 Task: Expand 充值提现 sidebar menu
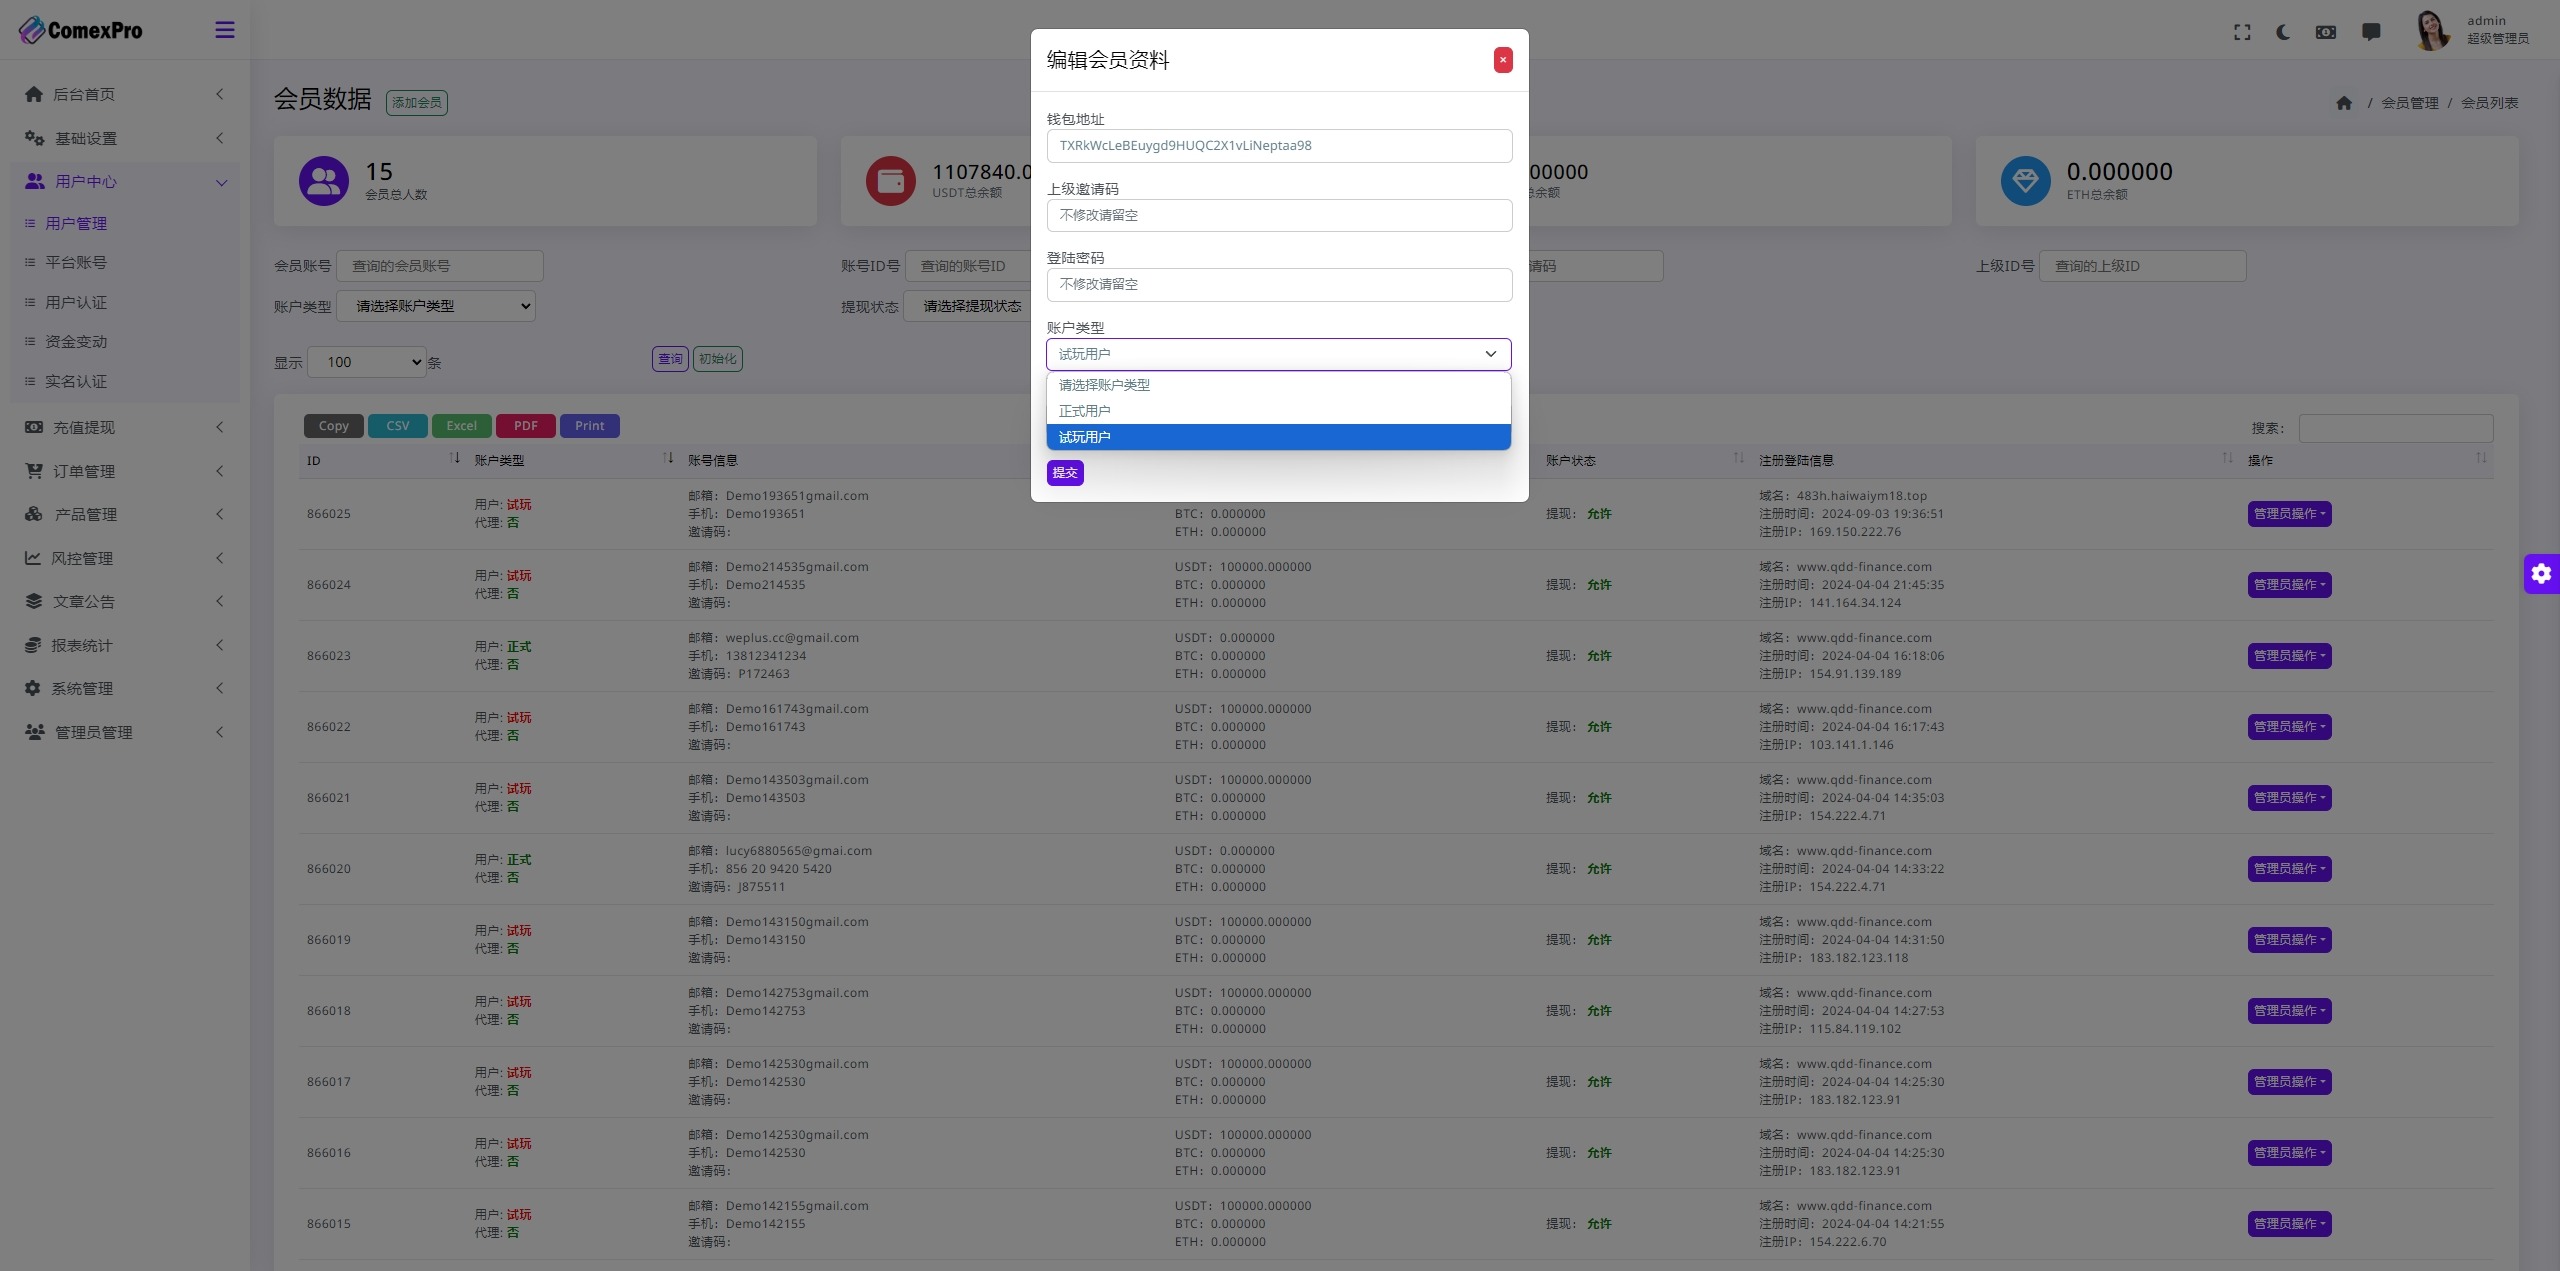coord(122,428)
